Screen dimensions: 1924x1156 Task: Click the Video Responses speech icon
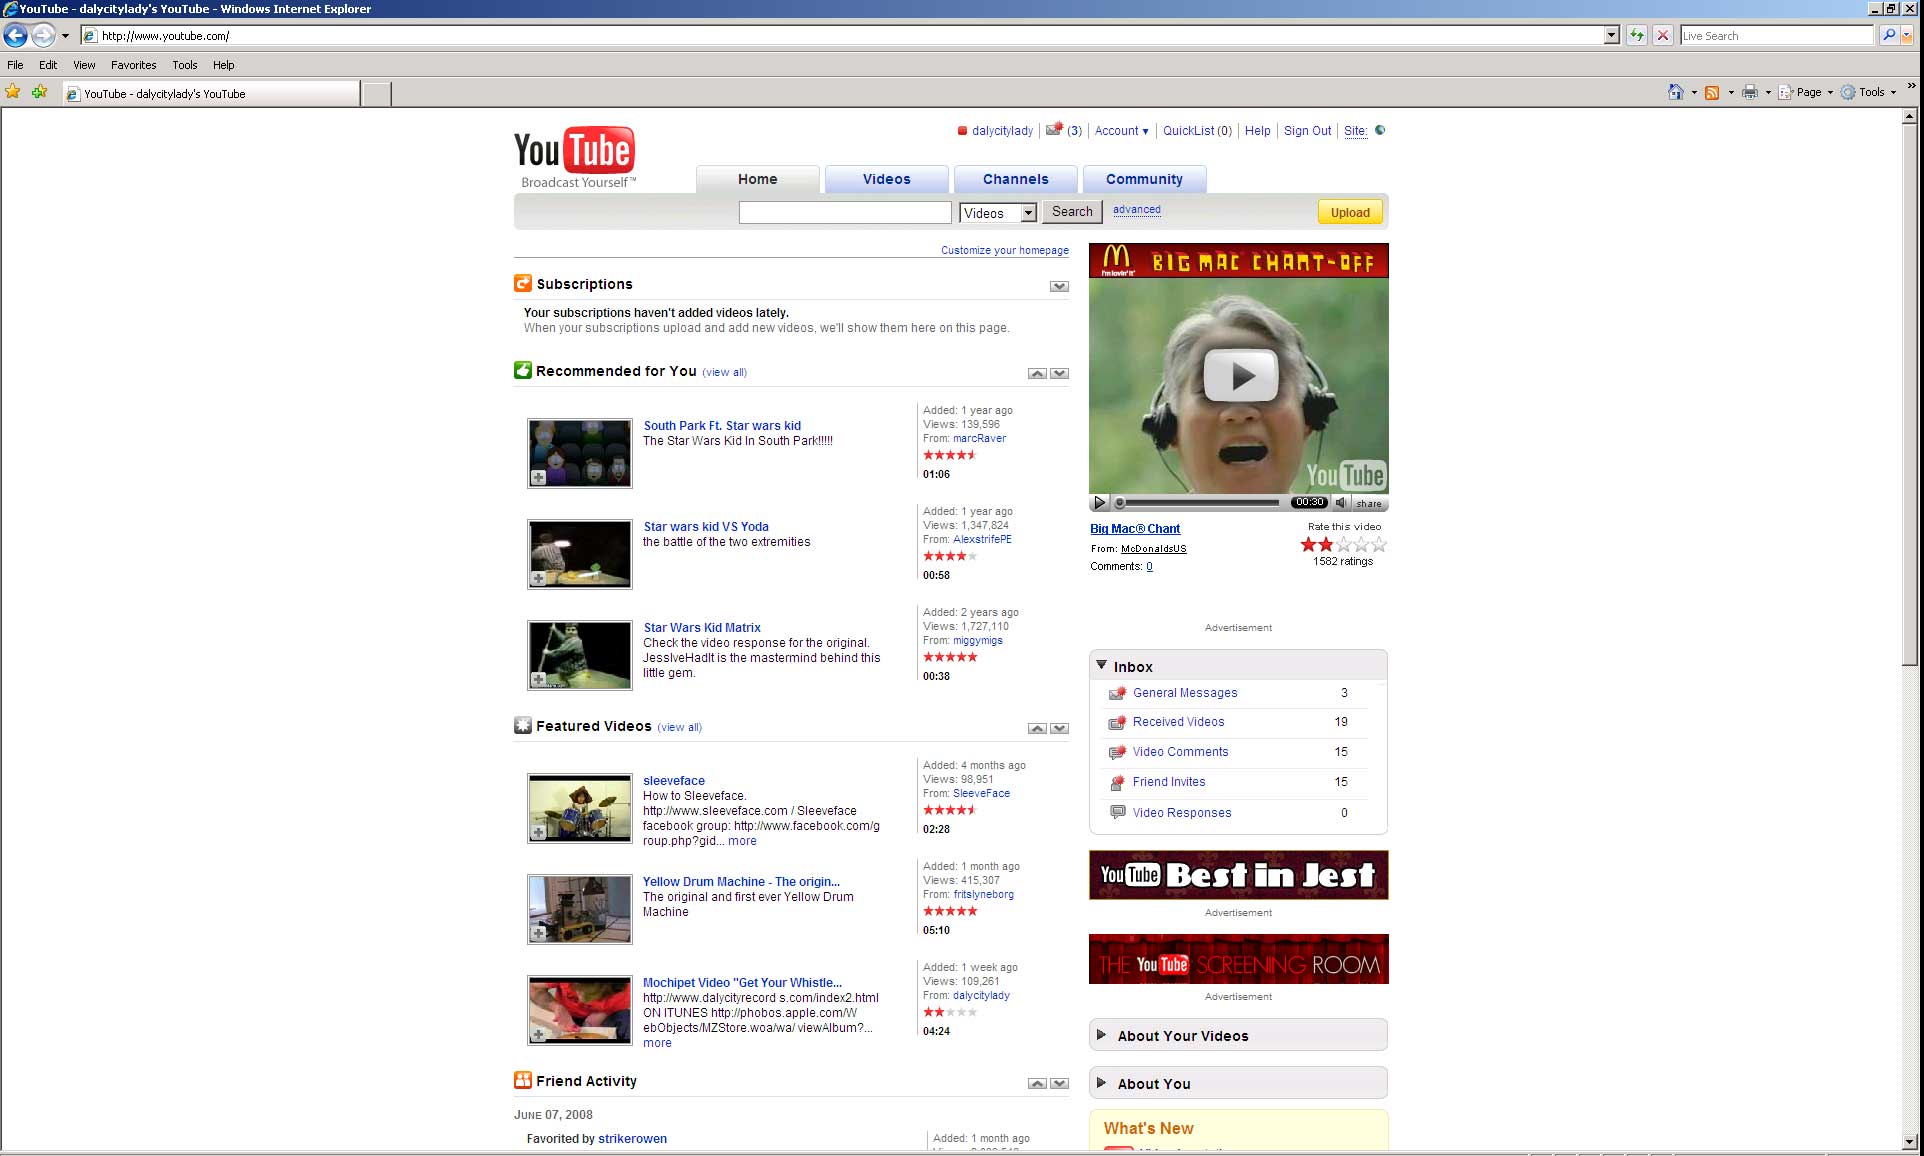tap(1117, 812)
